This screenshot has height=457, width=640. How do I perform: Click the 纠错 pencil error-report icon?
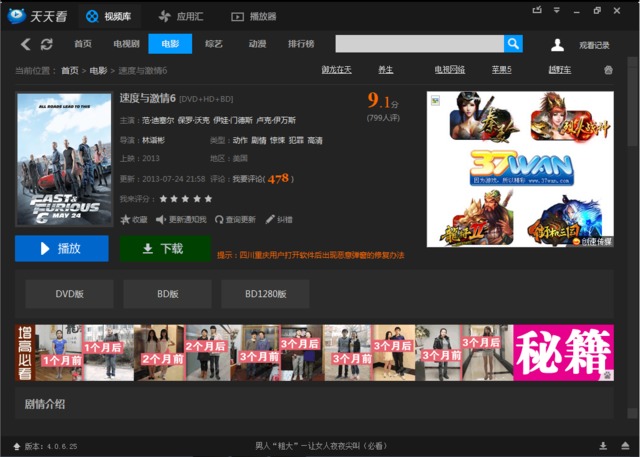(269, 219)
